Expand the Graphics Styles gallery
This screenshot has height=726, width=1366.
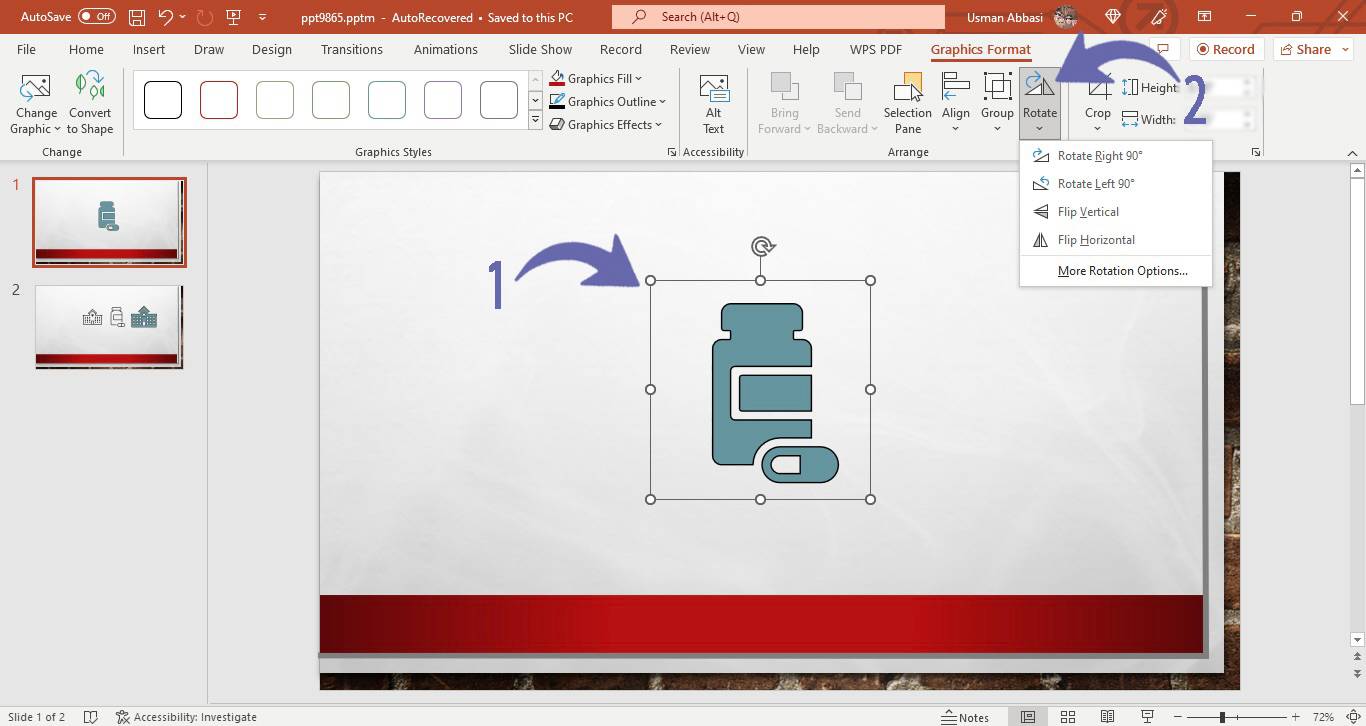(535, 122)
